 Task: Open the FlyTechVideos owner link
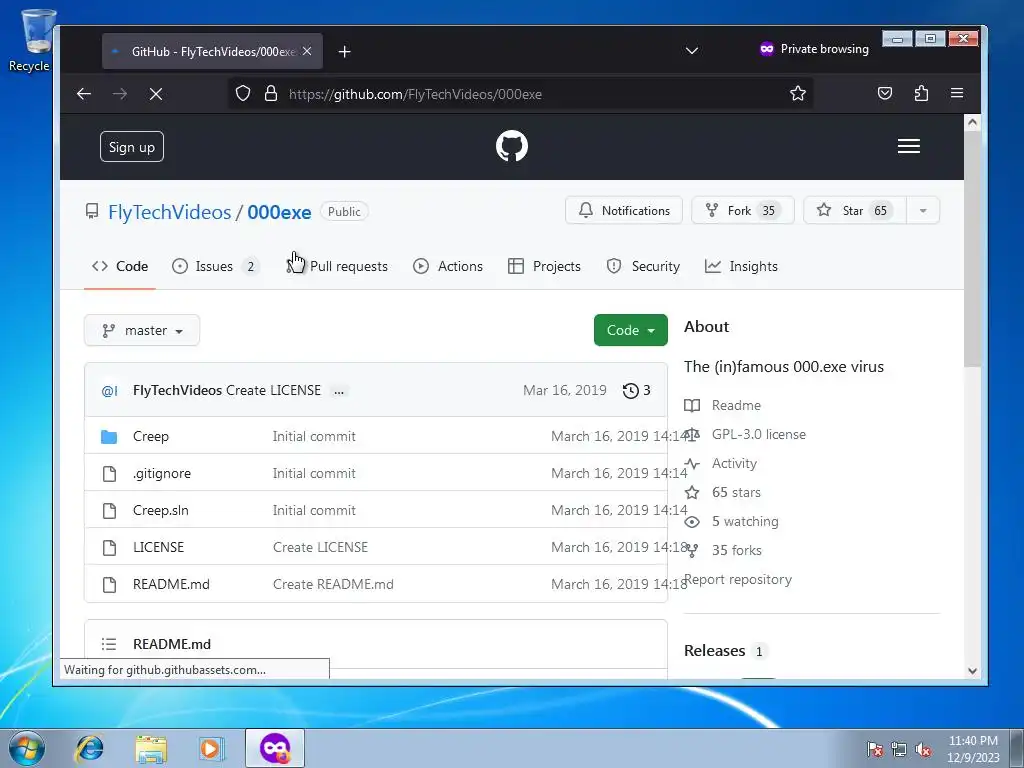[x=170, y=212]
